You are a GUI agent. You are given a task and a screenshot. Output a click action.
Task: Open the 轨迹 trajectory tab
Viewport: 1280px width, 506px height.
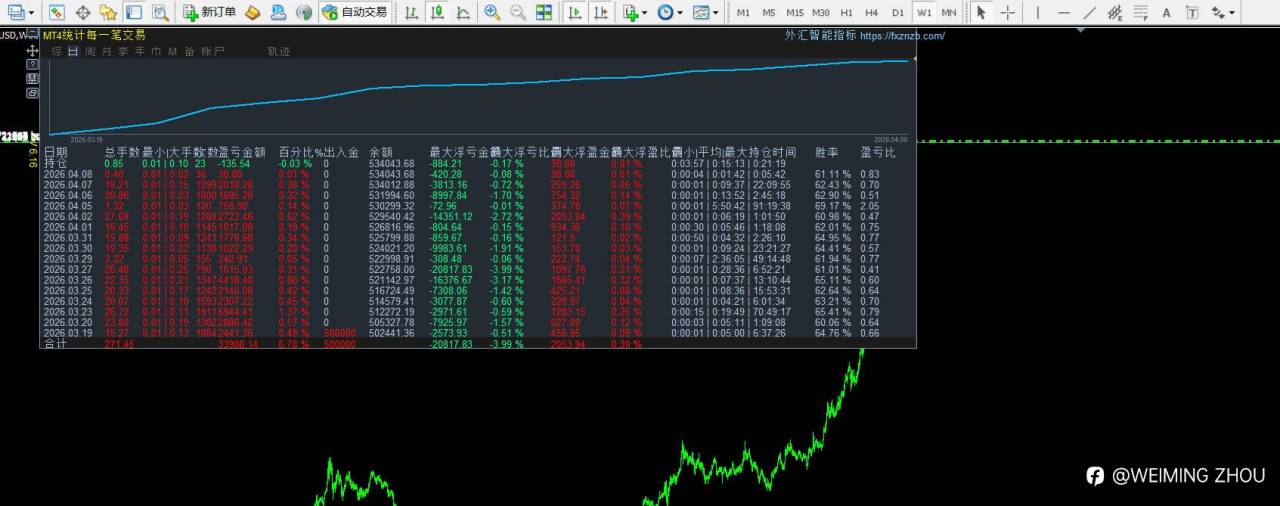tap(279, 51)
